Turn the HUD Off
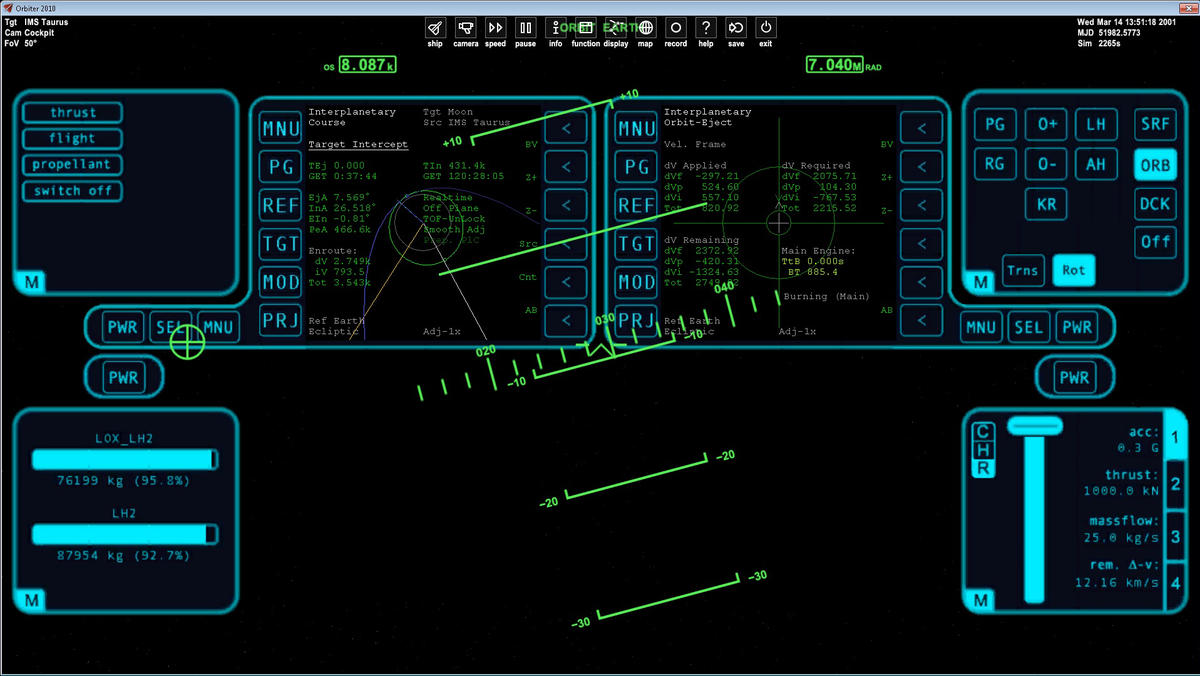Screen dimensions: 1200x676 (x=1156, y=242)
